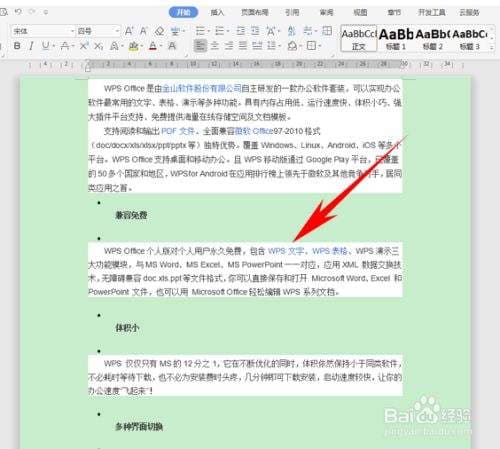Open the borders dropdown arrow
This screenshot has height=449, width=500.
pos(319,46)
